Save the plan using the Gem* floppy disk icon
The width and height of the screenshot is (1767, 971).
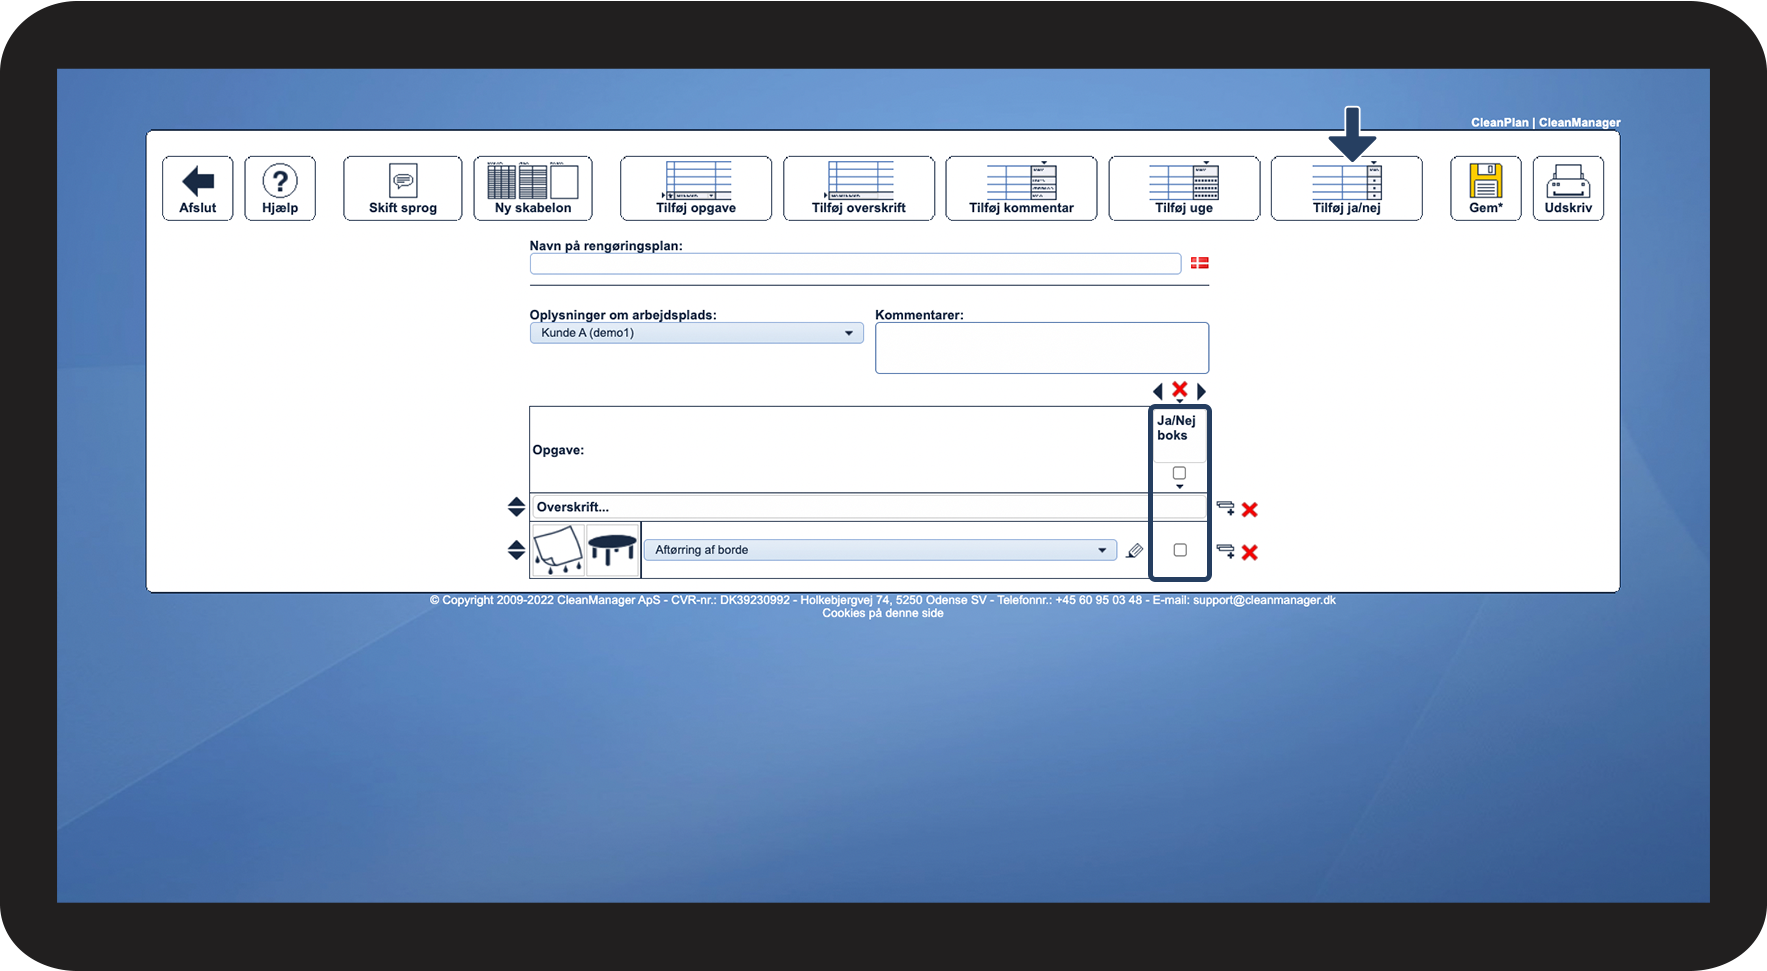click(1485, 188)
